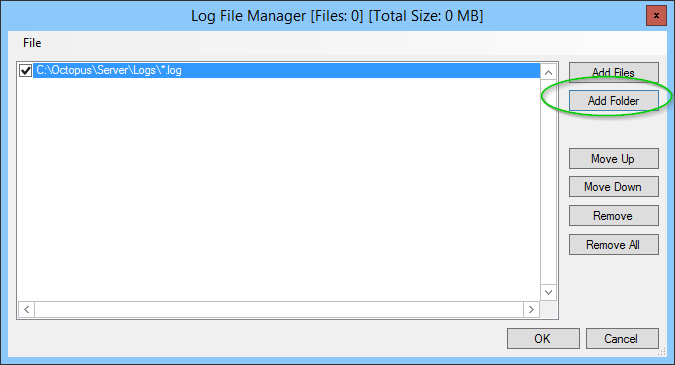Click the horizontal scrollbar right arrow
Screen dimensions: 675x365
click(531, 309)
